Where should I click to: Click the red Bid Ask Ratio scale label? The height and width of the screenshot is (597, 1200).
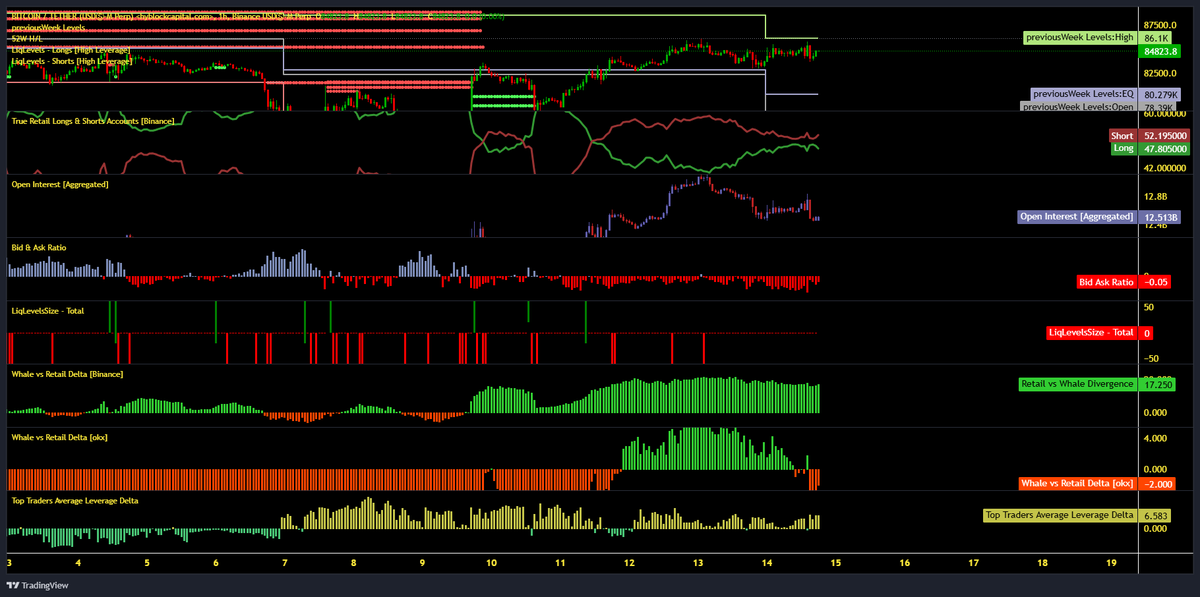point(1107,282)
